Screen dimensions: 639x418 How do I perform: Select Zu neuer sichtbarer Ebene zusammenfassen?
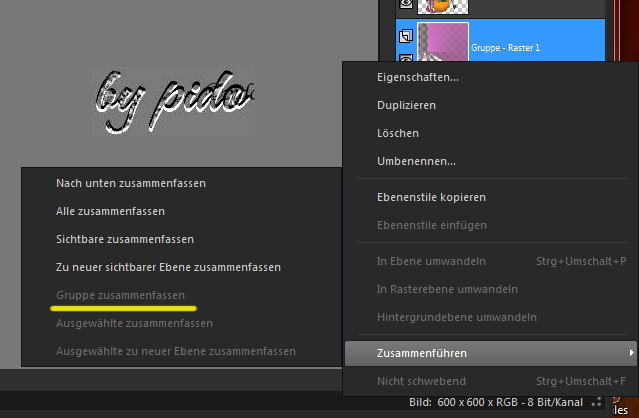click(x=168, y=267)
